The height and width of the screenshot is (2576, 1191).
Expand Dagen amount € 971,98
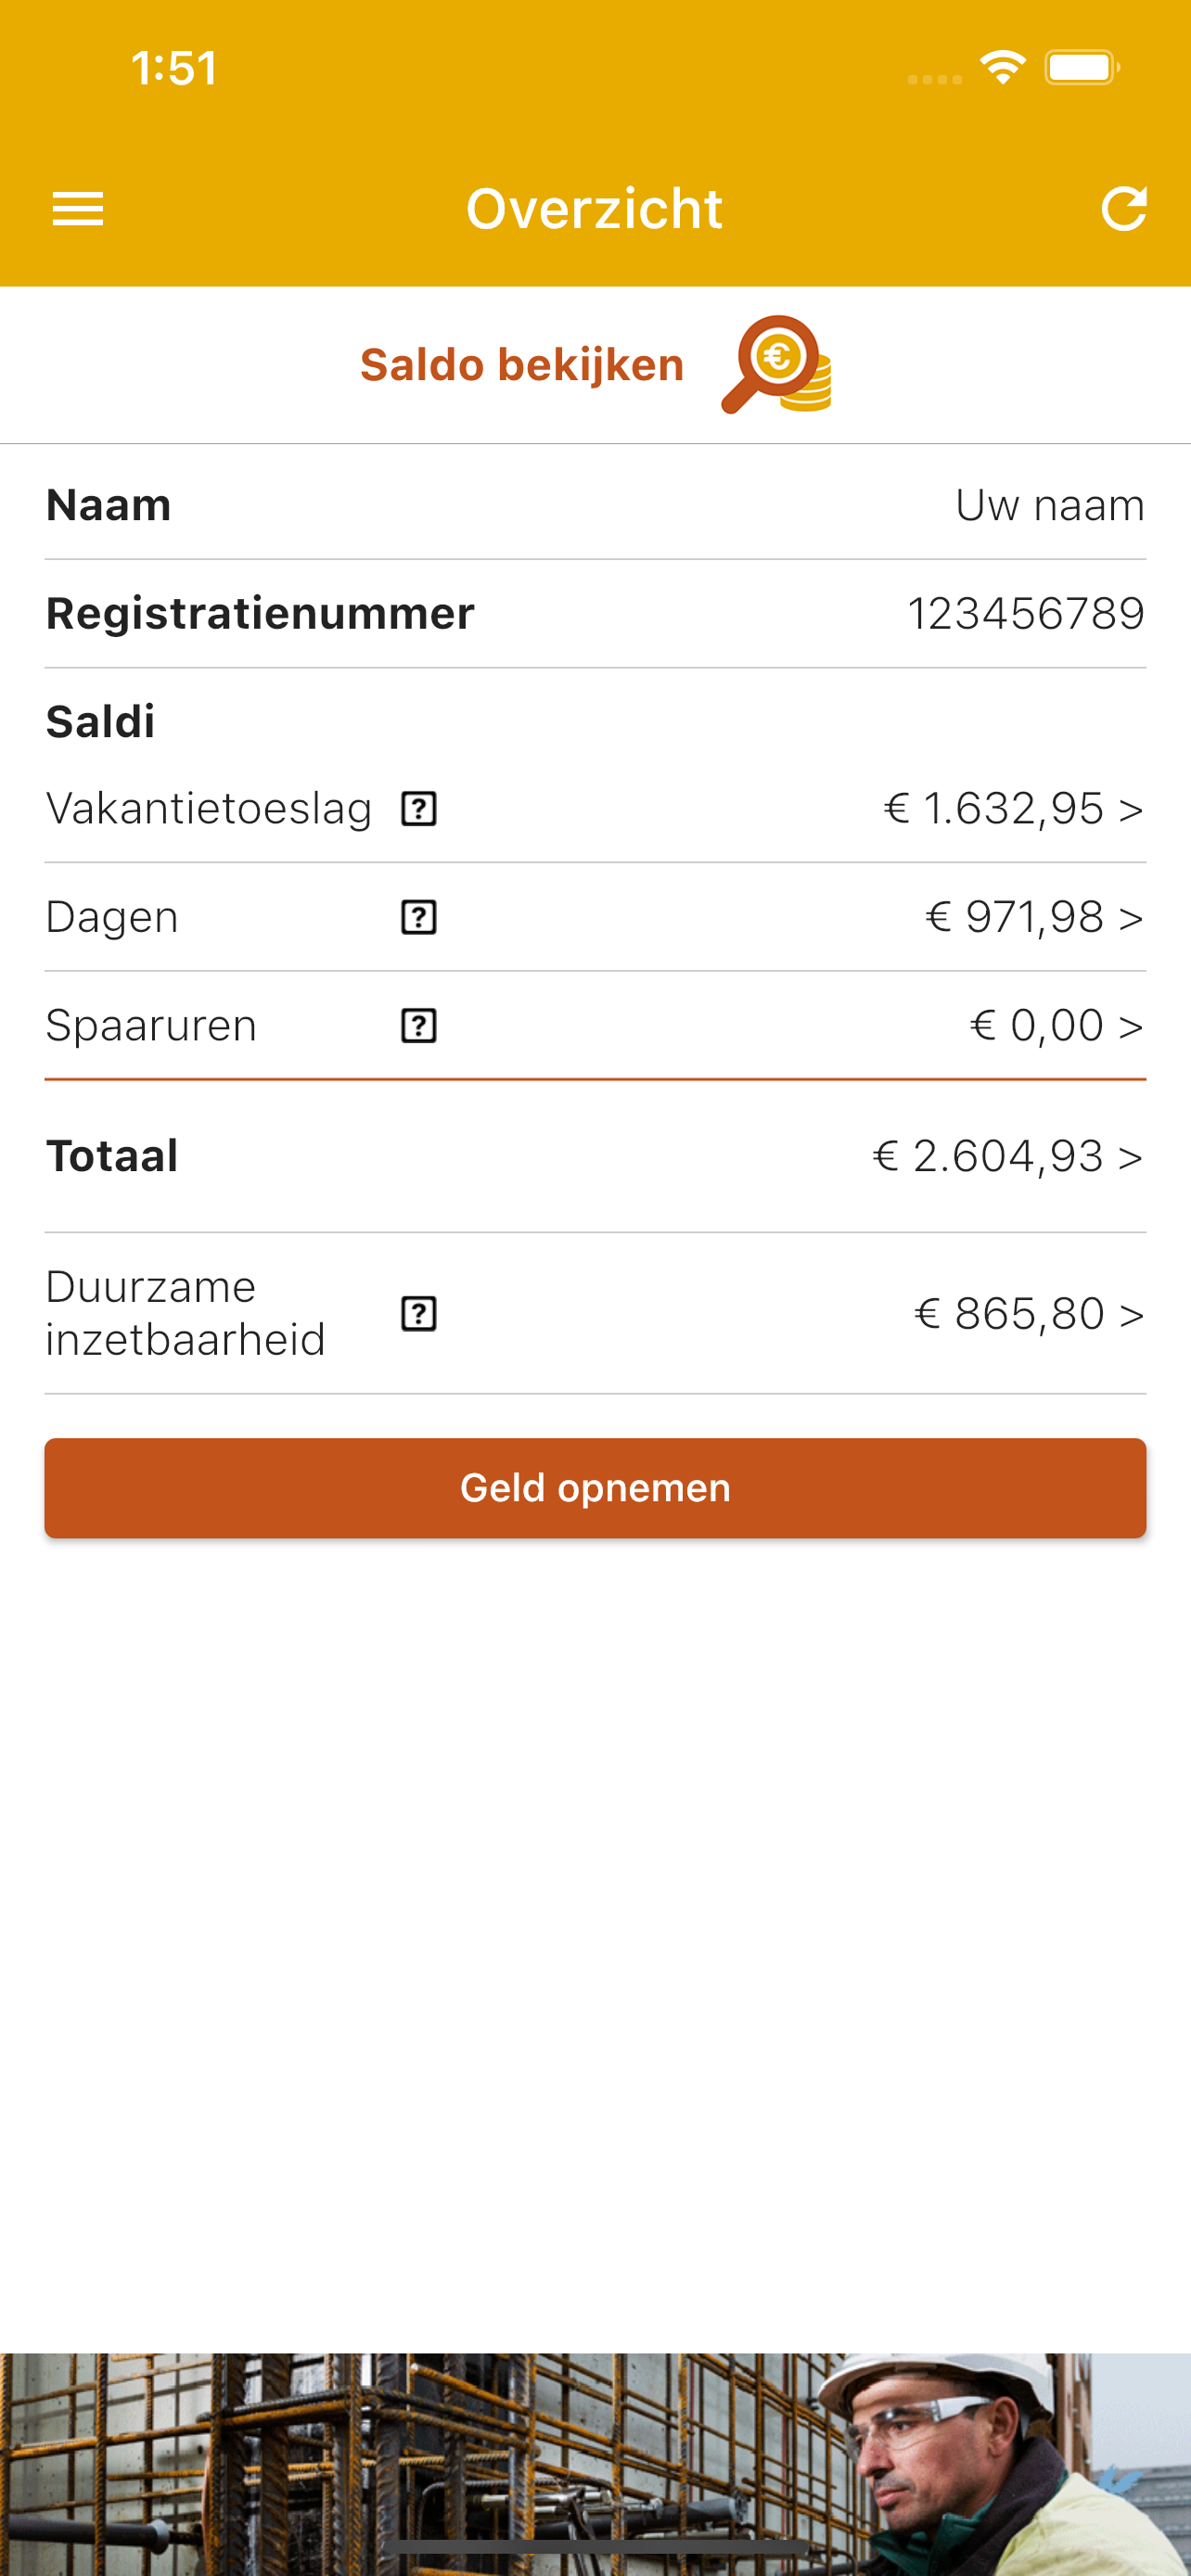(x=1034, y=917)
